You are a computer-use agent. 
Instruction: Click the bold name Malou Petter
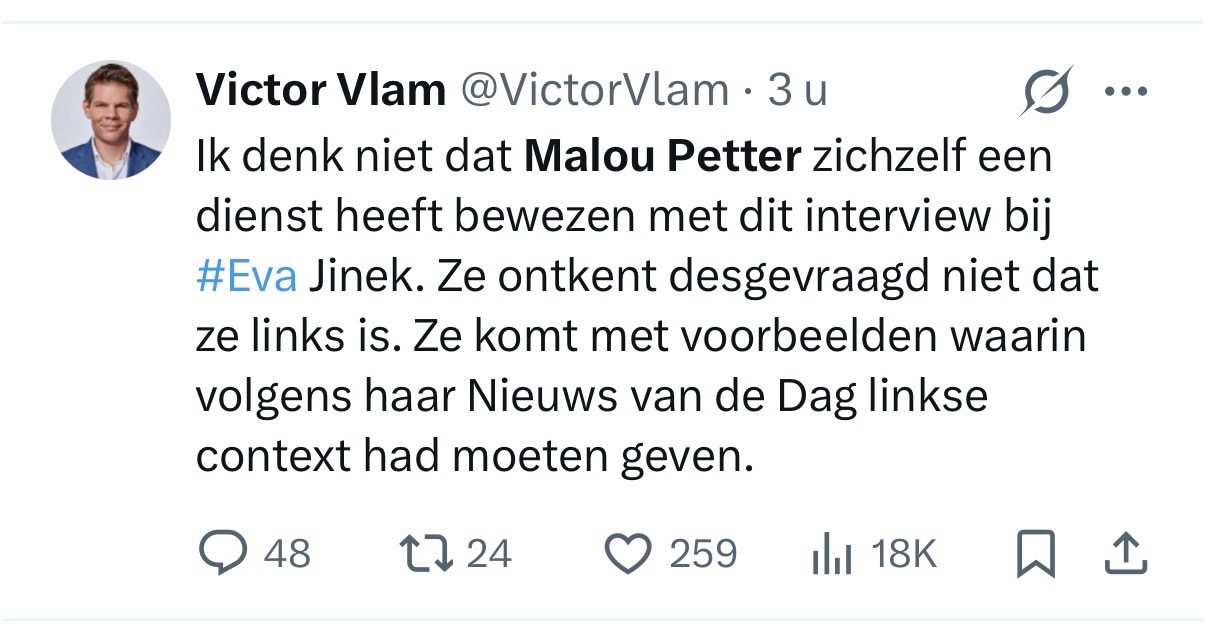663,157
